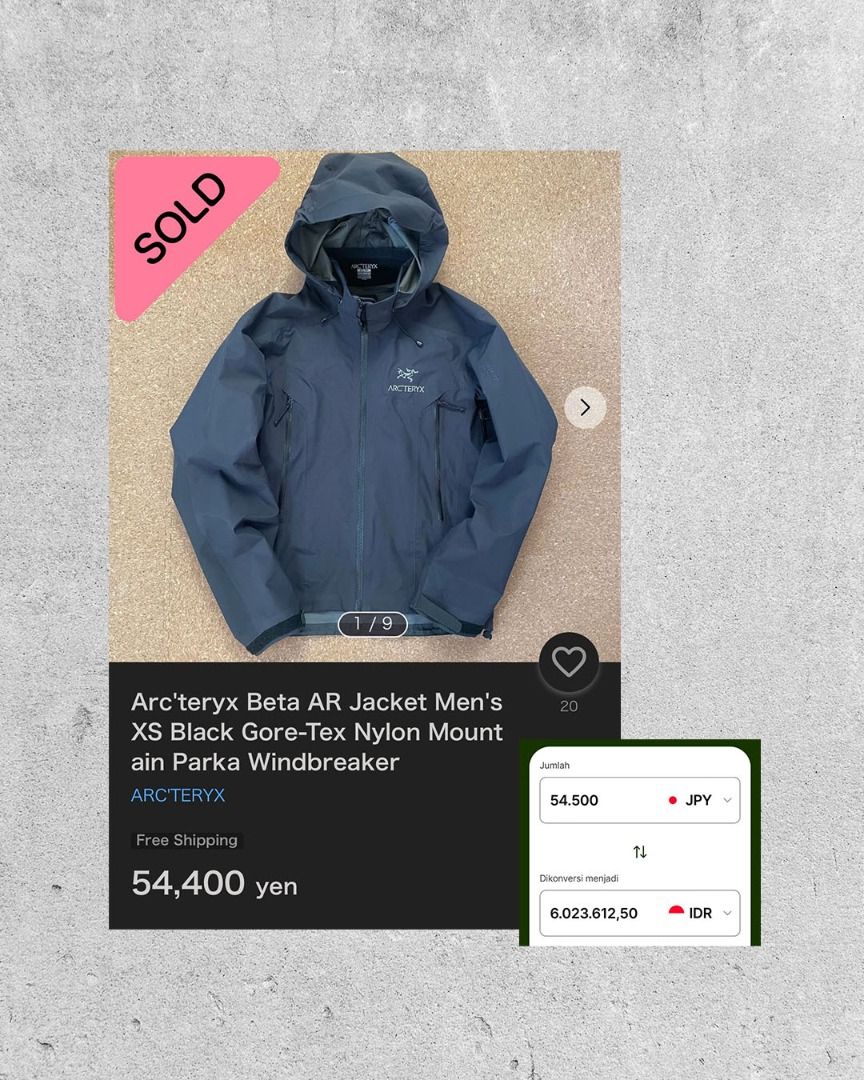Screen dimensions: 864x1080
Task: Click the heart icon to favorite the jacket
Action: pyautogui.click(x=568, y=662)
